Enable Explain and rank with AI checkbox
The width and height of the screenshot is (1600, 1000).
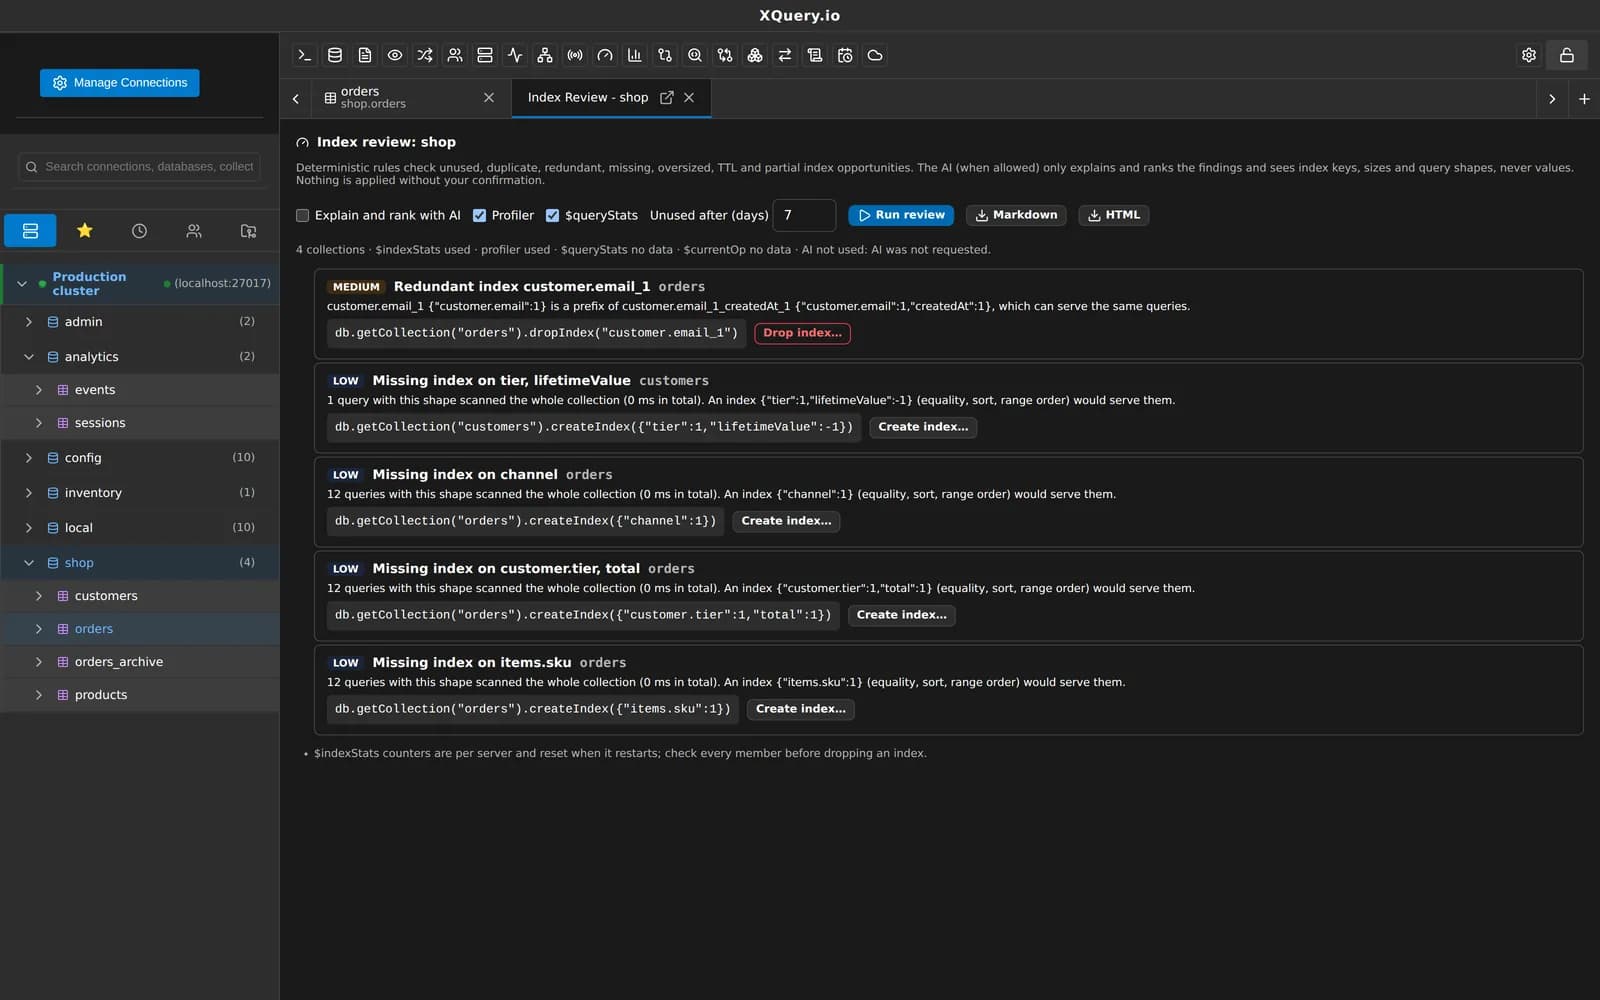[303, 216]
